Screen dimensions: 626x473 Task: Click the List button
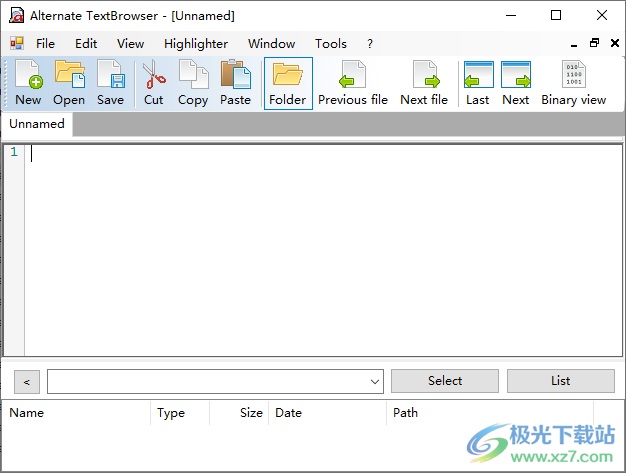point(561,381)
